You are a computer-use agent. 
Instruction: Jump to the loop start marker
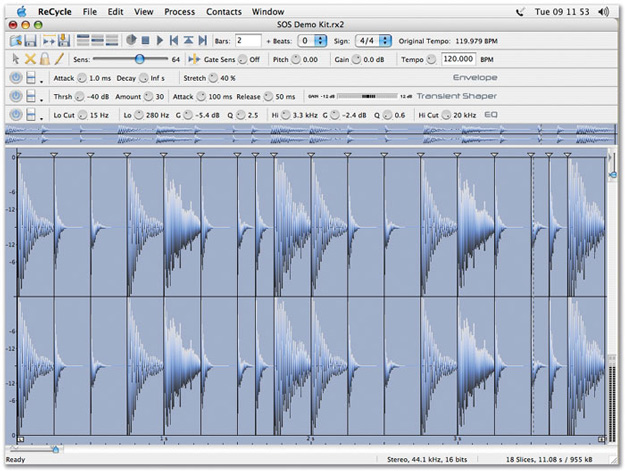(x=174, y=41)
